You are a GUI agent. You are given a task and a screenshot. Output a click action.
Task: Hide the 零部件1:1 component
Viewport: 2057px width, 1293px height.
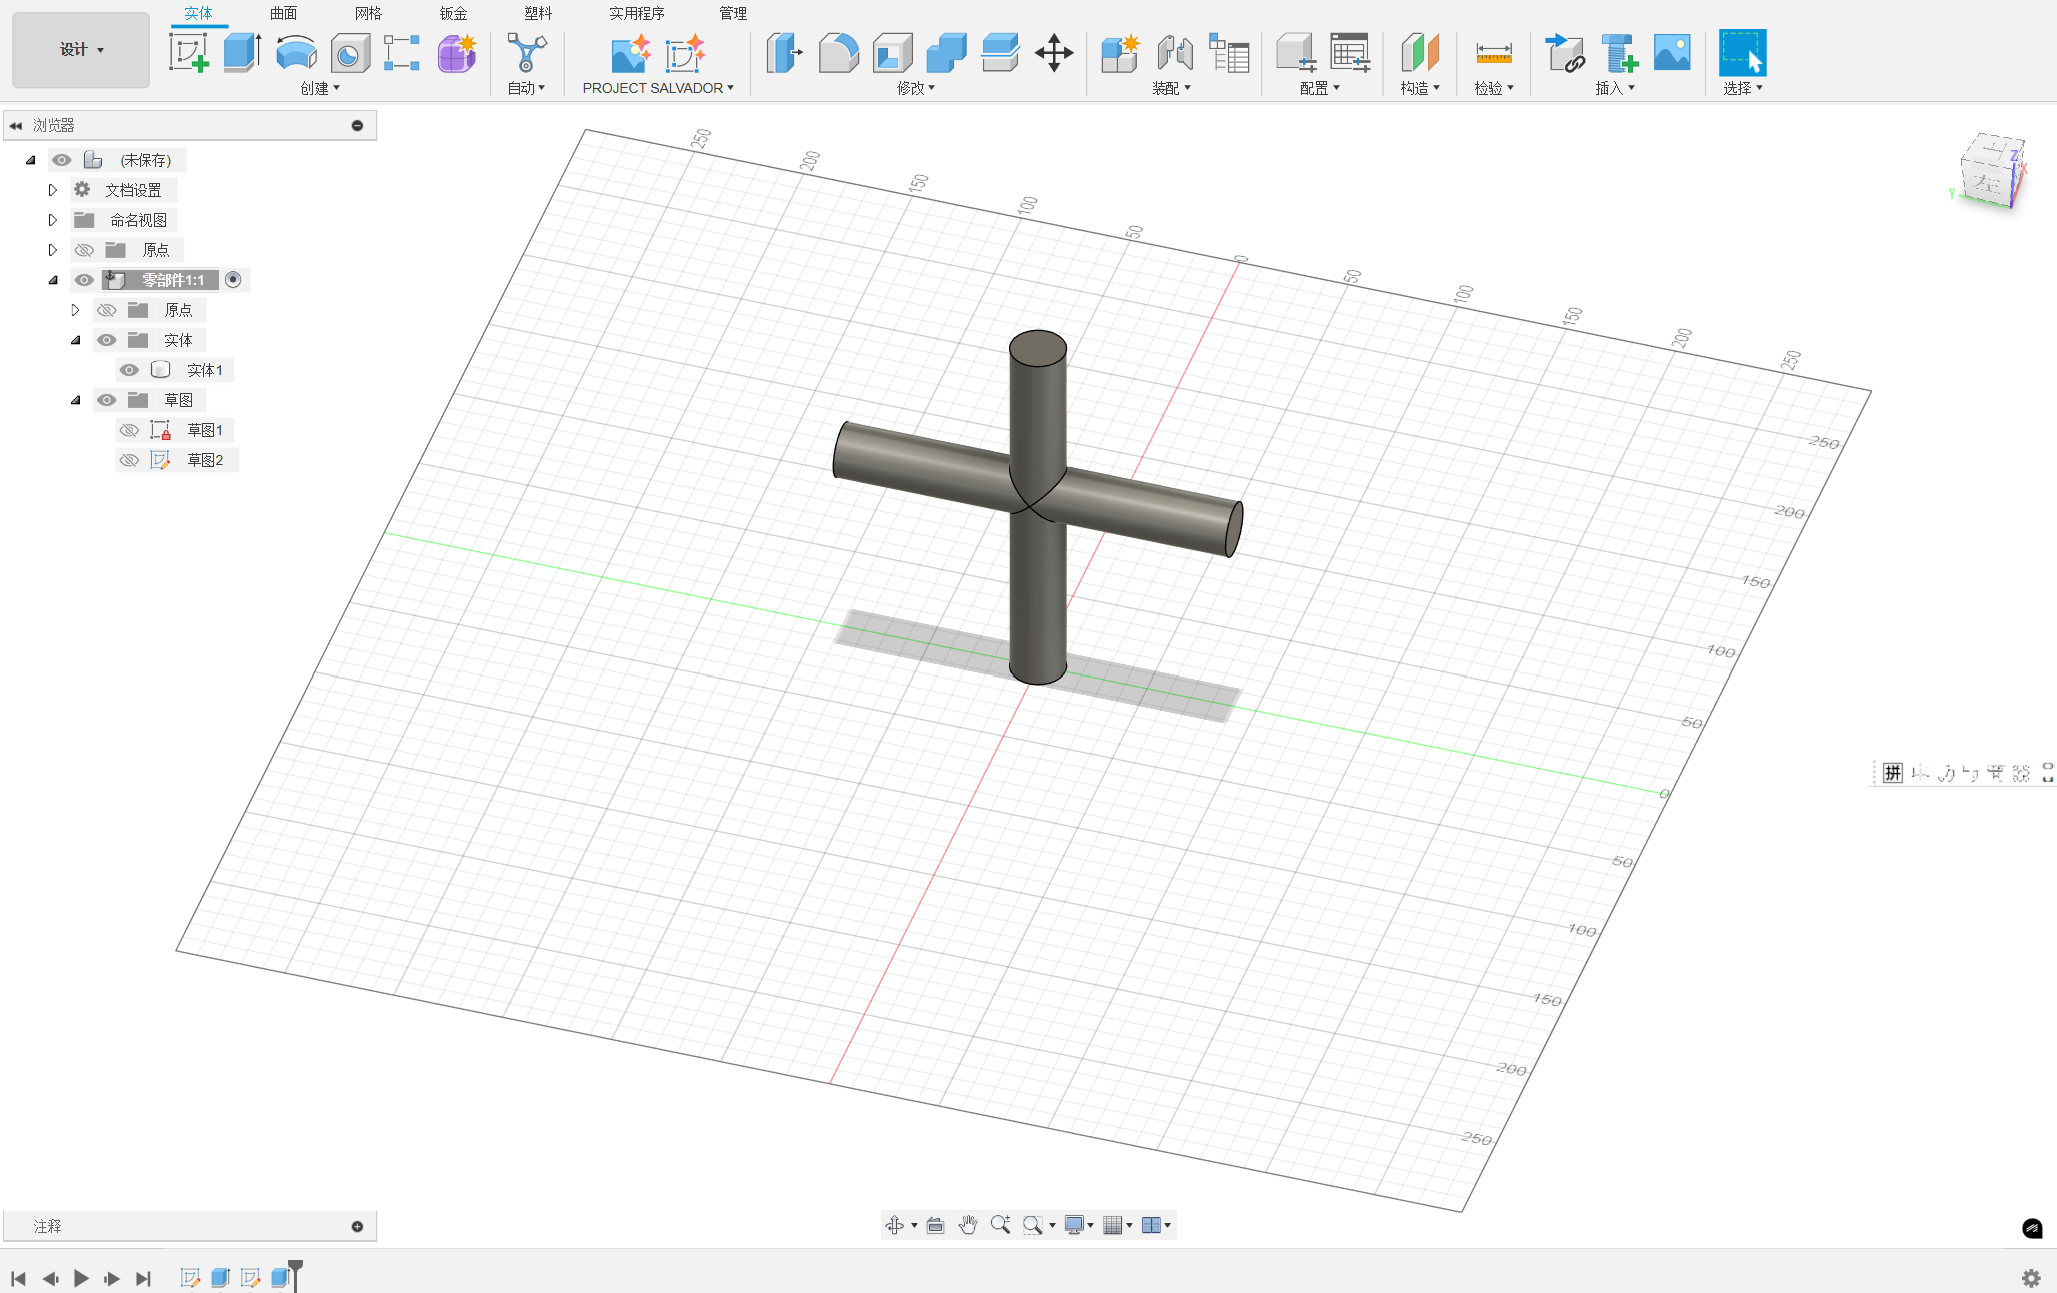(x=84, y=280)
